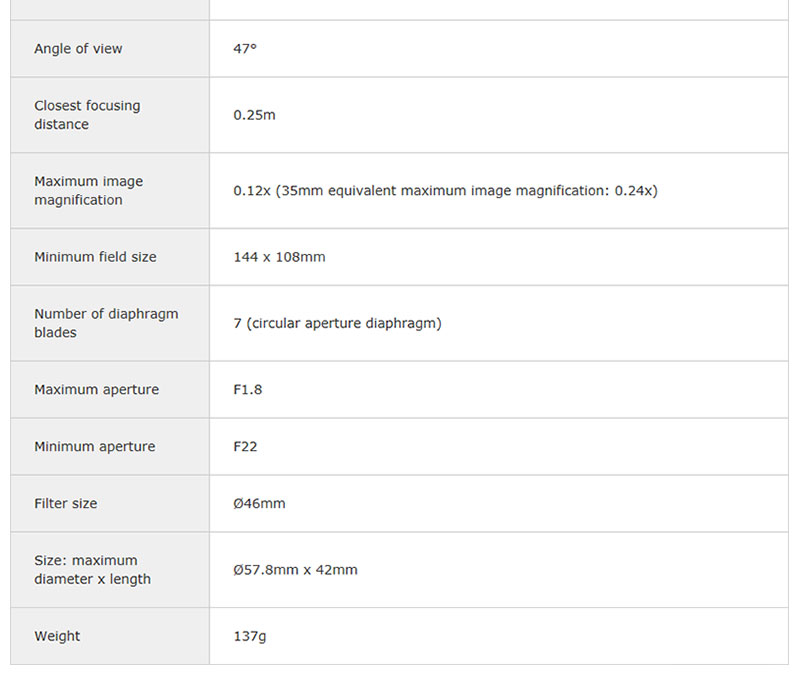Click the "Size: maximum diameter x length" label

[92, 570]
